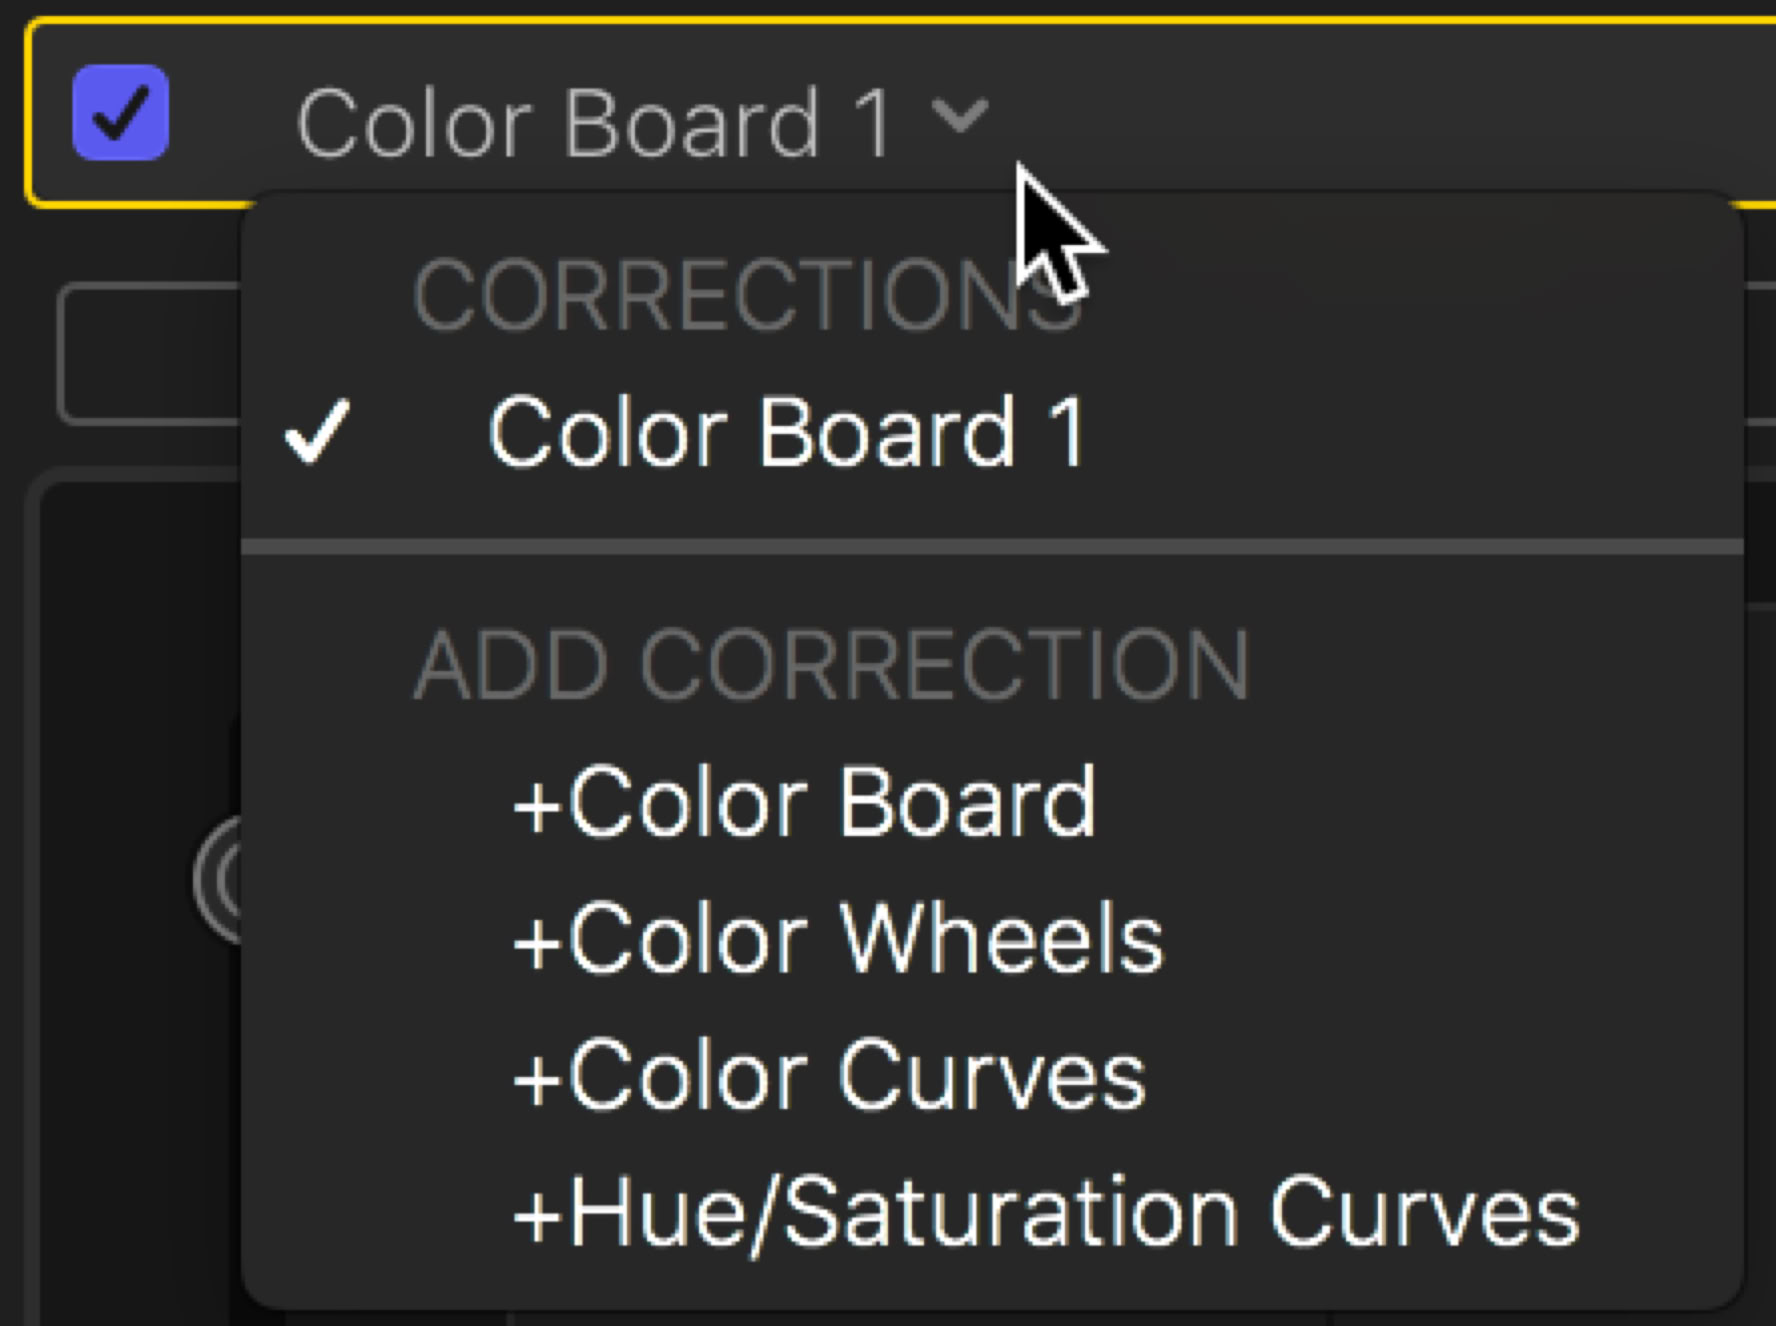
Task: Click the chevron beside Color Board 1 title
Action: pos(960,115)
